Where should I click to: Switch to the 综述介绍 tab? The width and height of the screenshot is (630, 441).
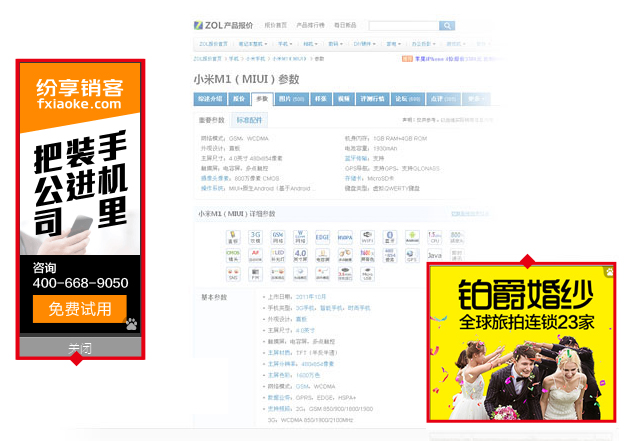209,99
